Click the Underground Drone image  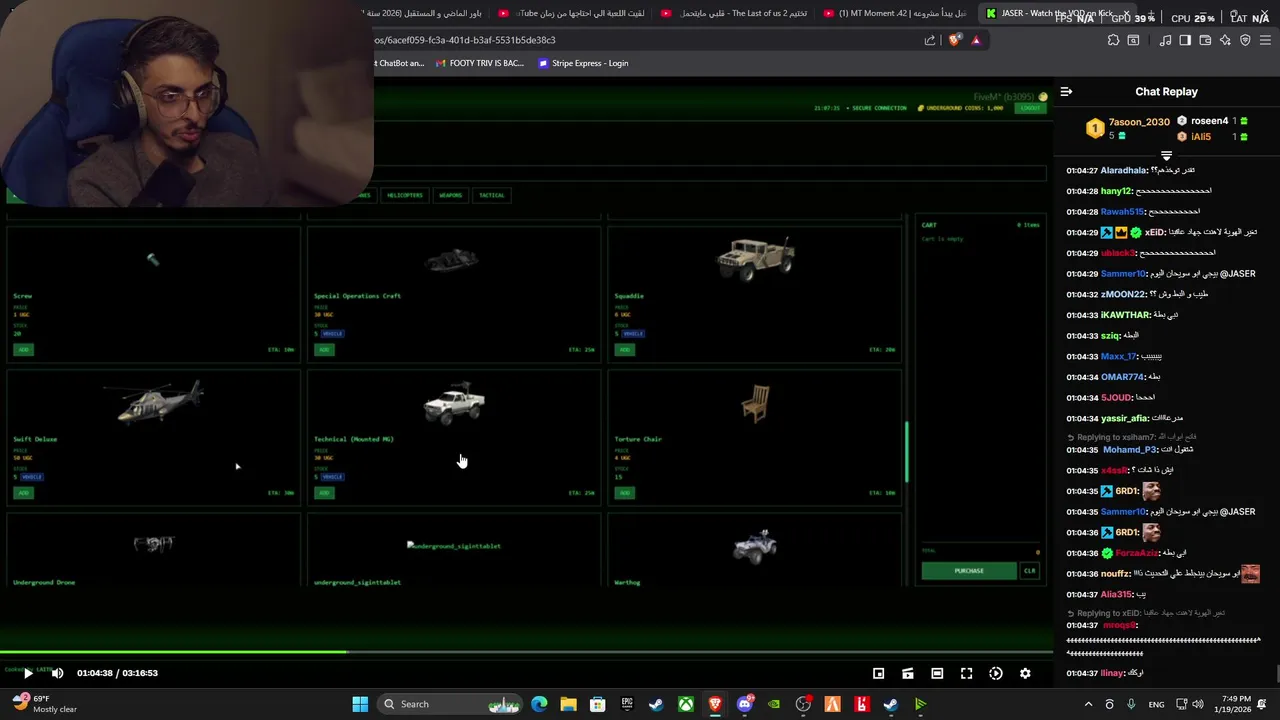154,544
